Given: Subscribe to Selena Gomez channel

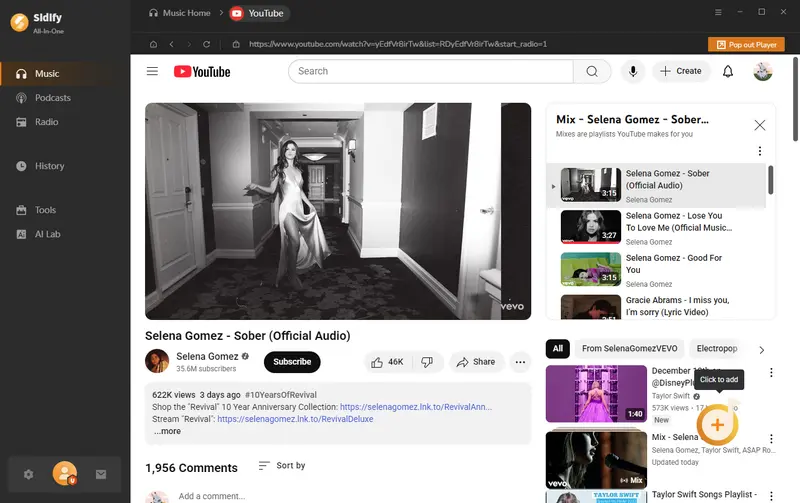Looking at the screenshot, I should click(292, 362).
